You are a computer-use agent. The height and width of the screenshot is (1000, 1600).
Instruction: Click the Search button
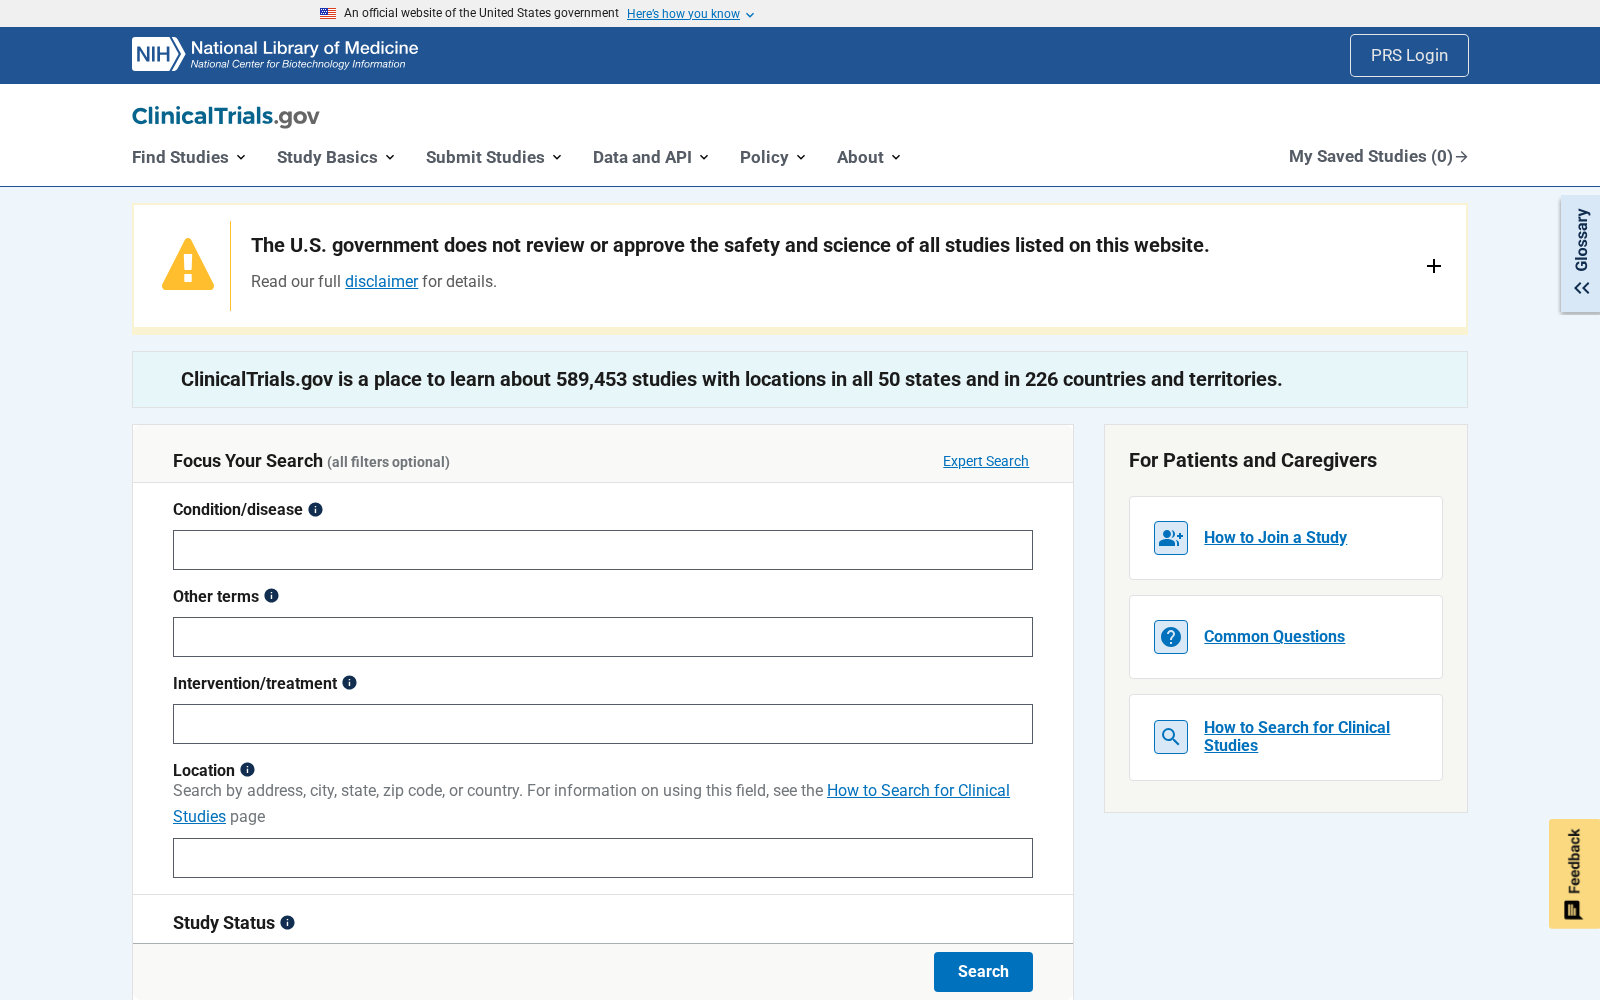[983, 972]
